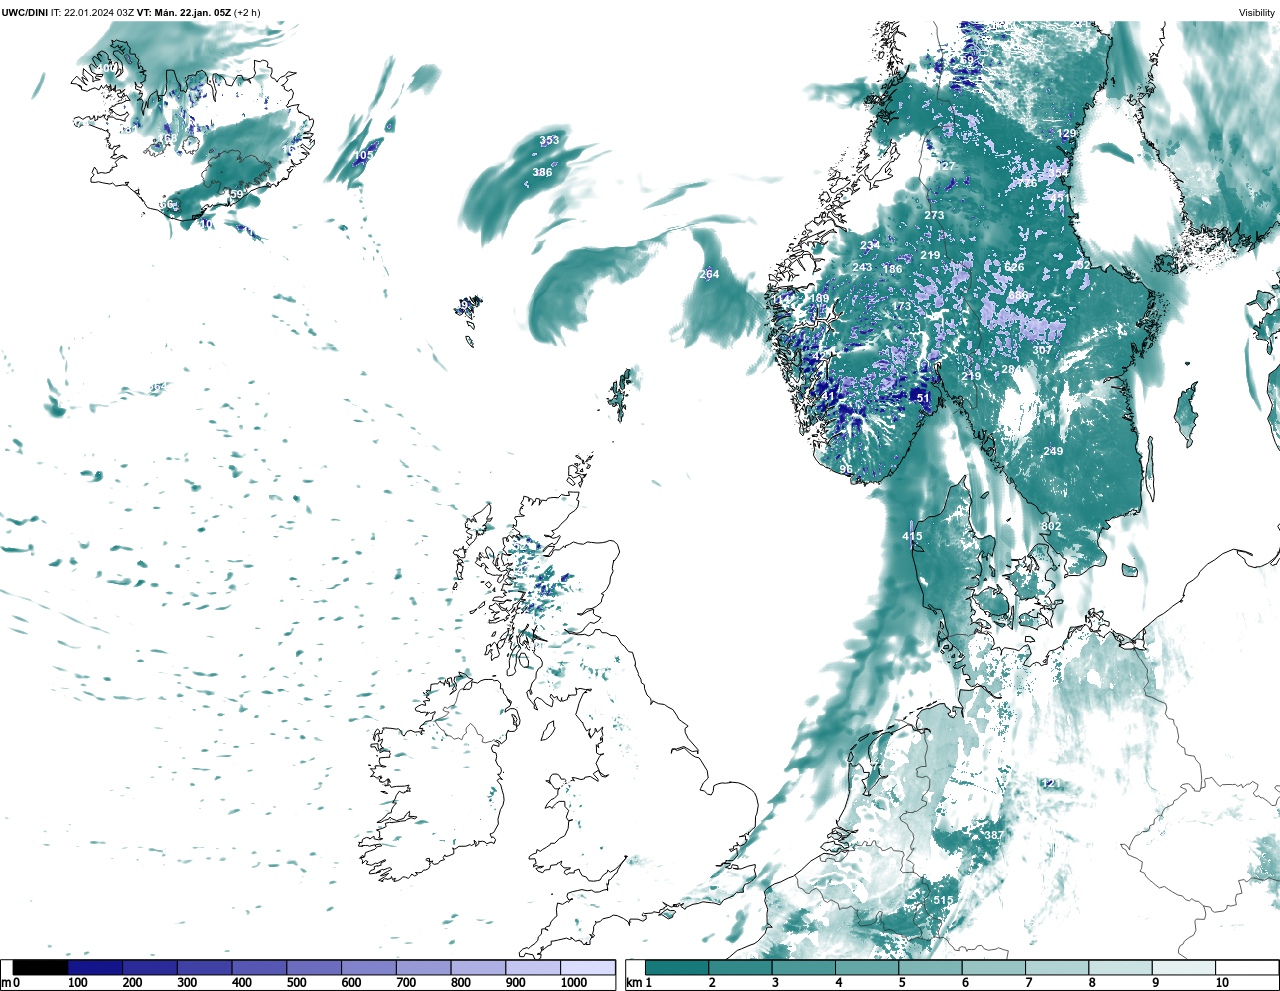The image size is (1280, 991).
Task: Click the '10' tick label on km legend
Action: [x=1222, y=983]
